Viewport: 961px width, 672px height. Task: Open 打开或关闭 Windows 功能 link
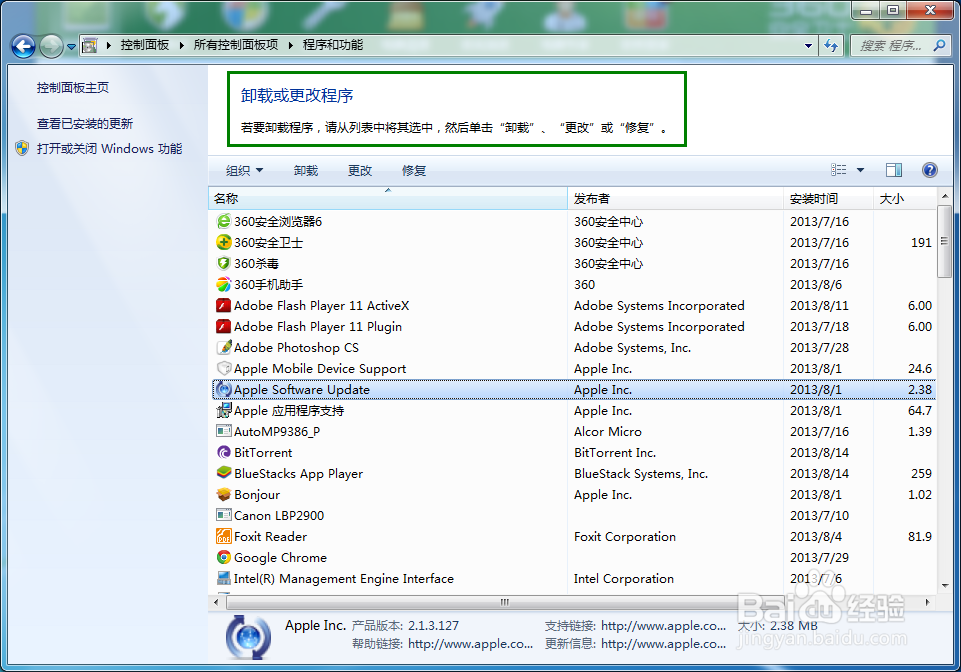pos(109,148)
